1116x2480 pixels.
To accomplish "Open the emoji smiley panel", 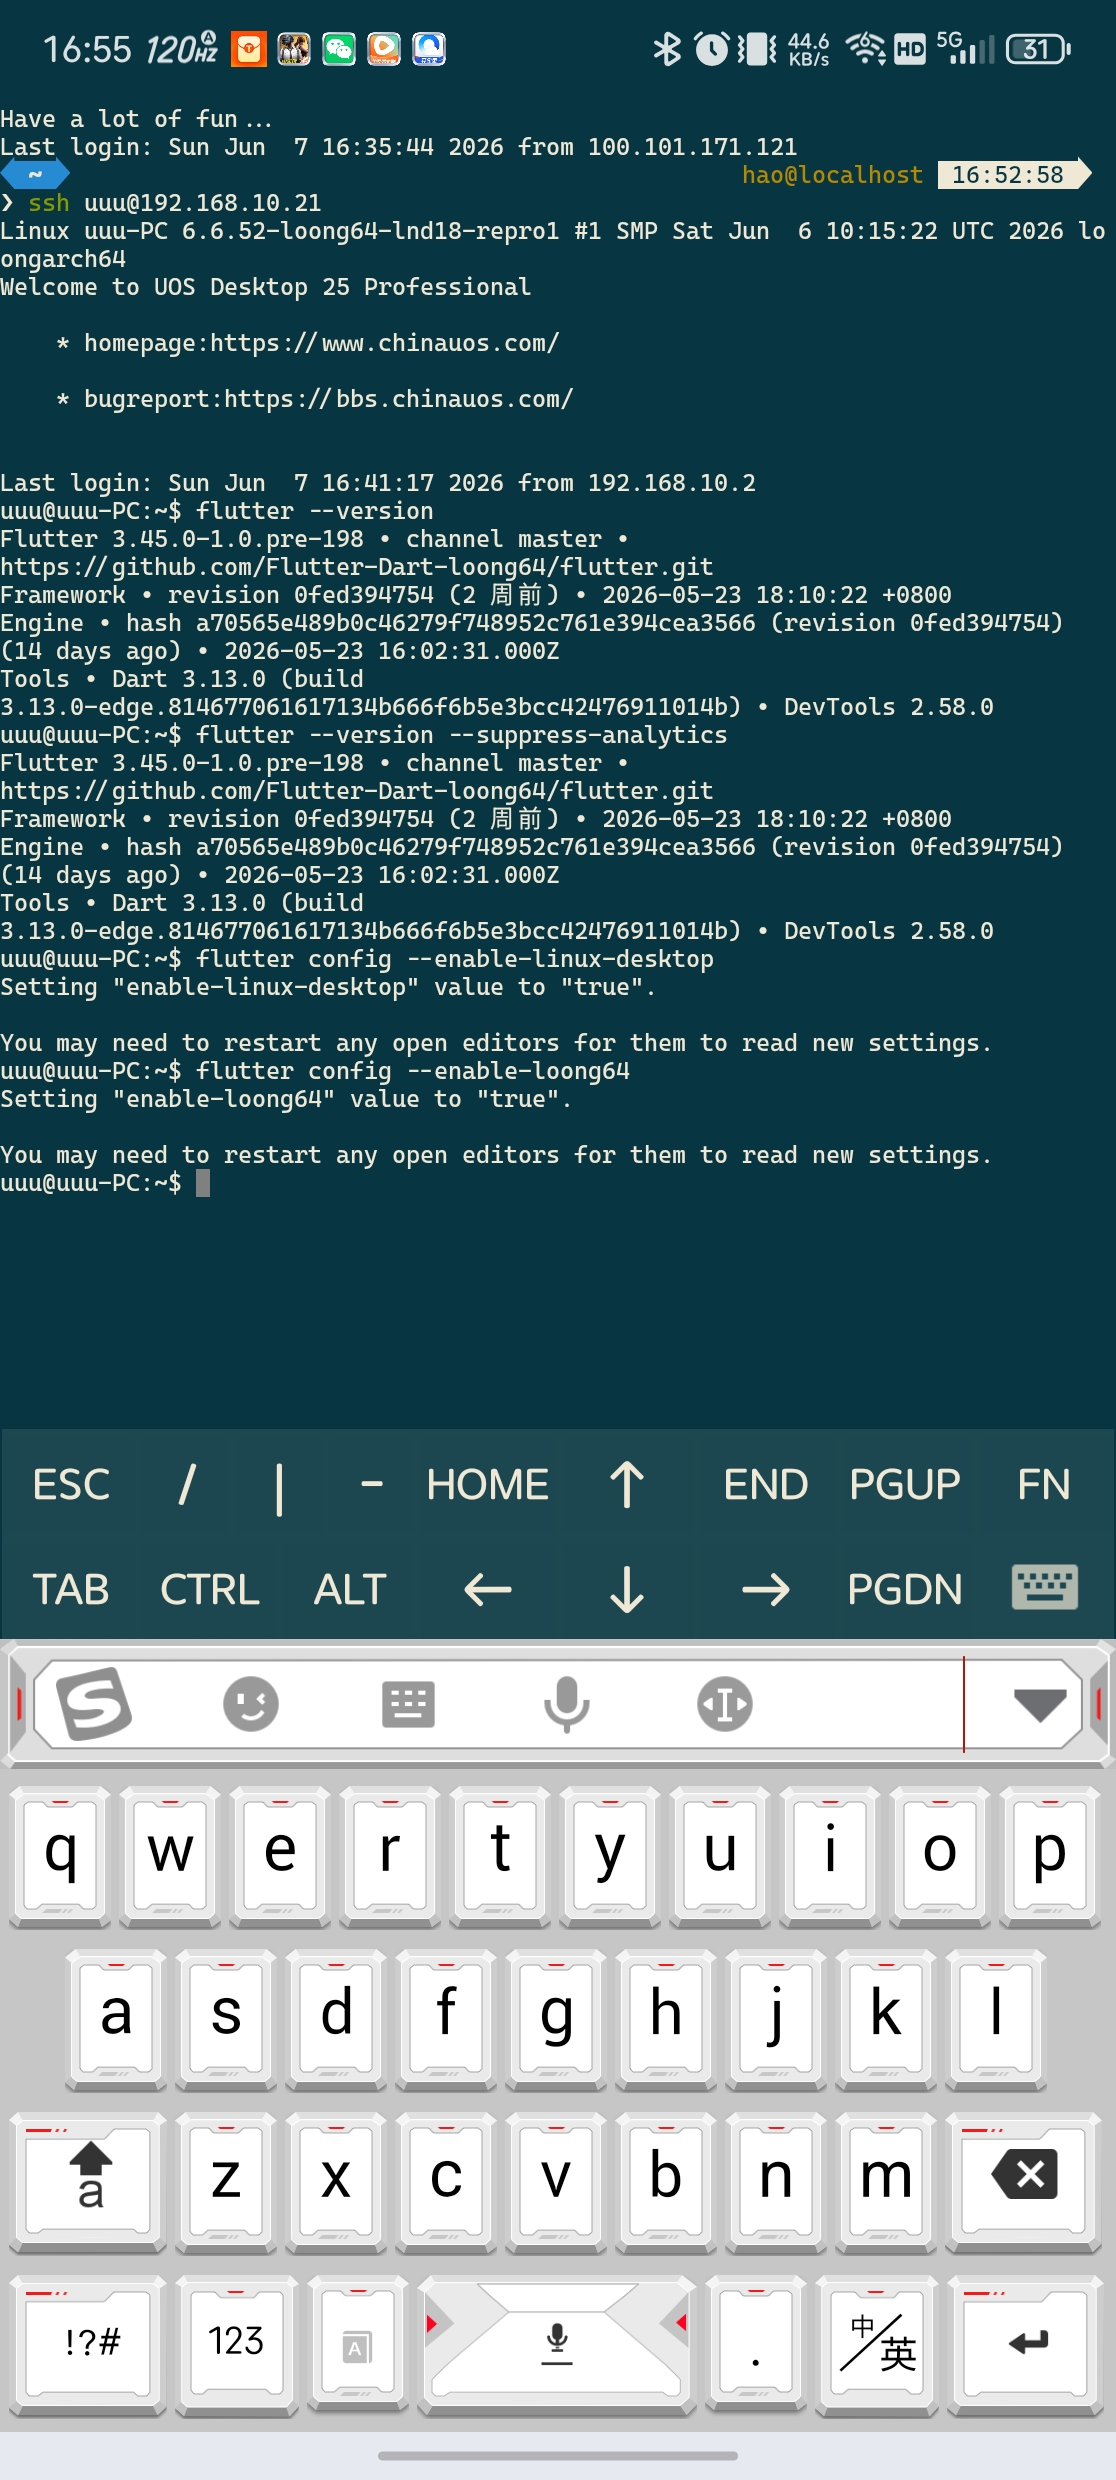I will 251,1704.
